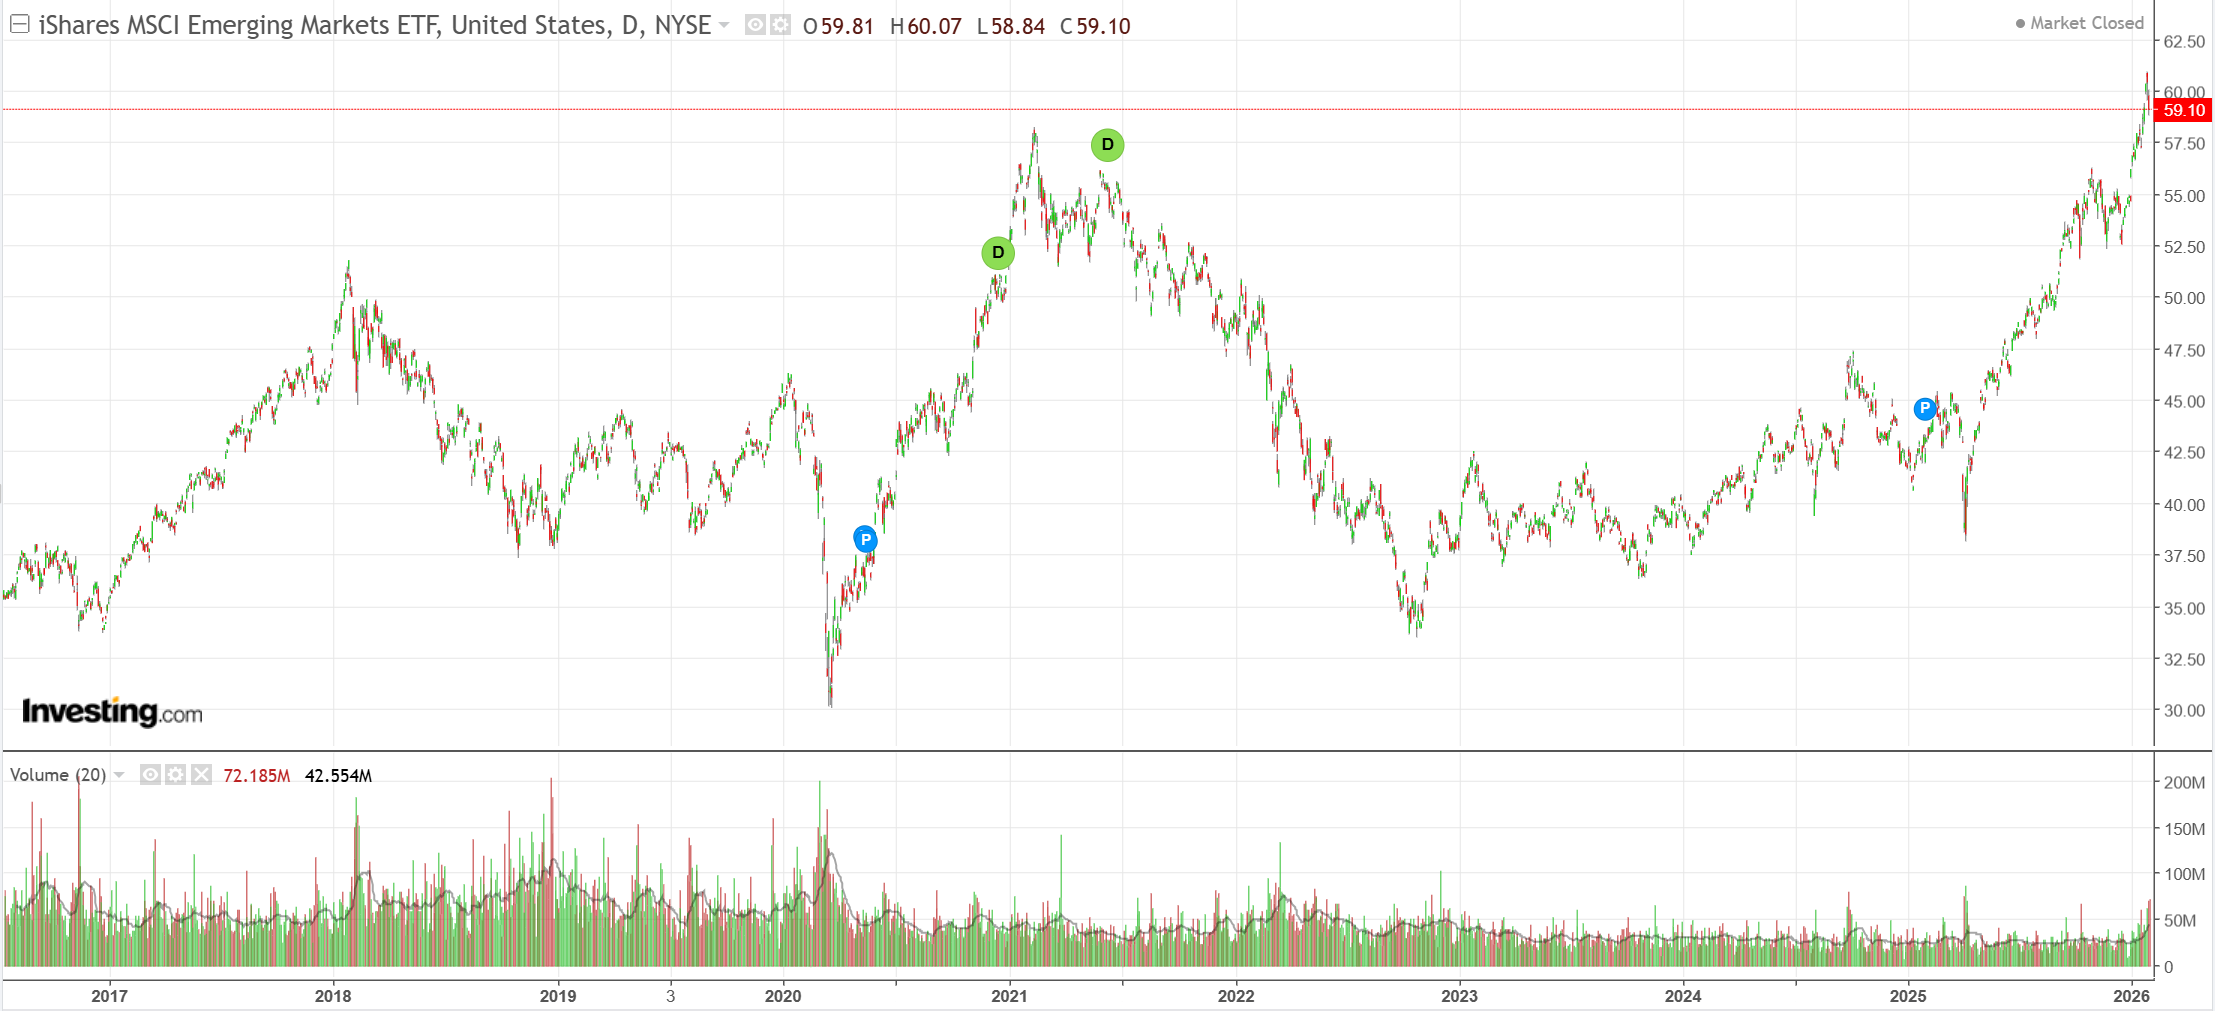The width and height of the screenshot is (2215, 1011).
Task: Click the 2026 label on the time axis
Action: 2132,996
